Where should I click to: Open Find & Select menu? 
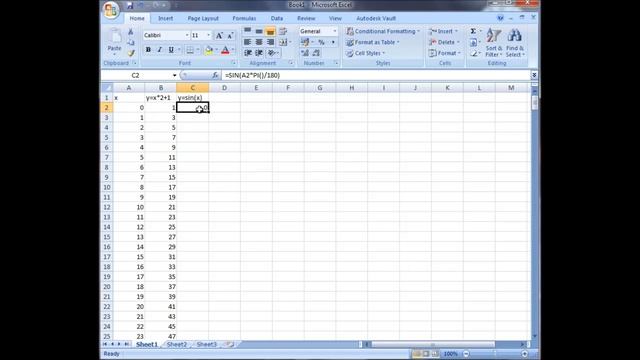click(515, 43)
